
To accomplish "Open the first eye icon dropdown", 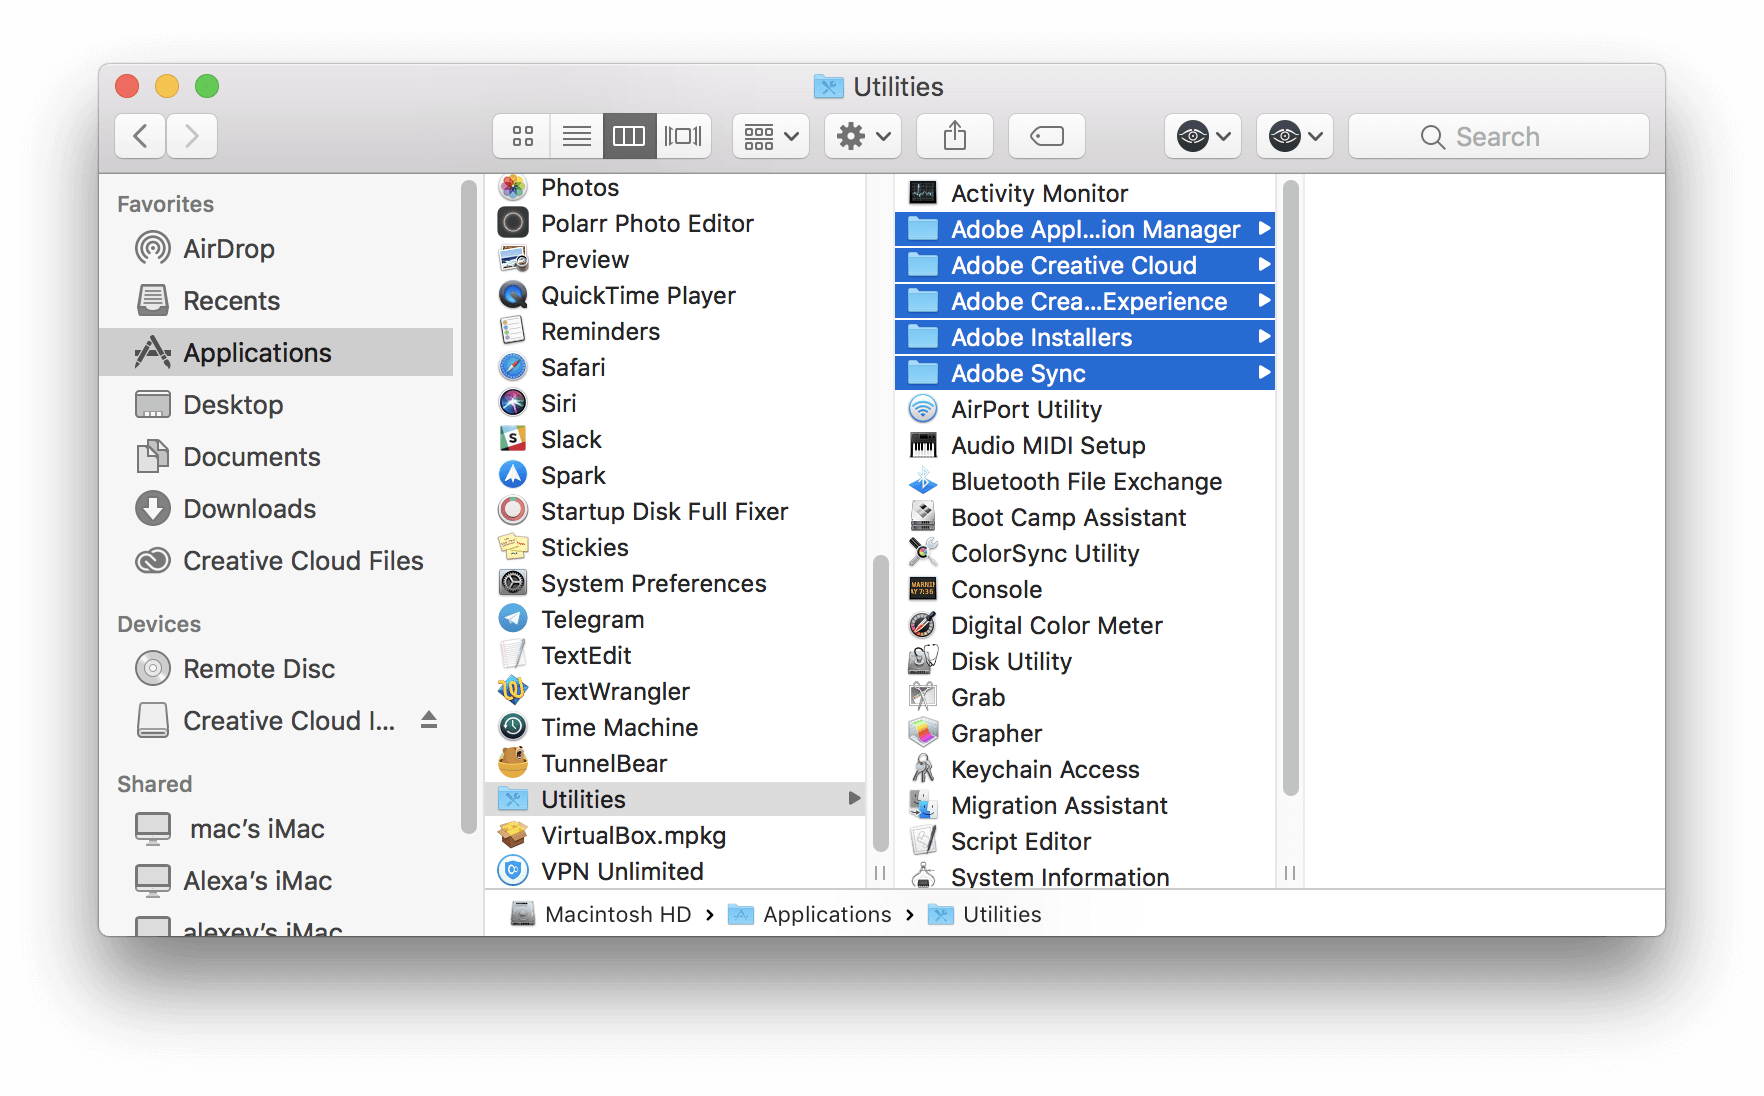I will click(x=1203, y=136).
